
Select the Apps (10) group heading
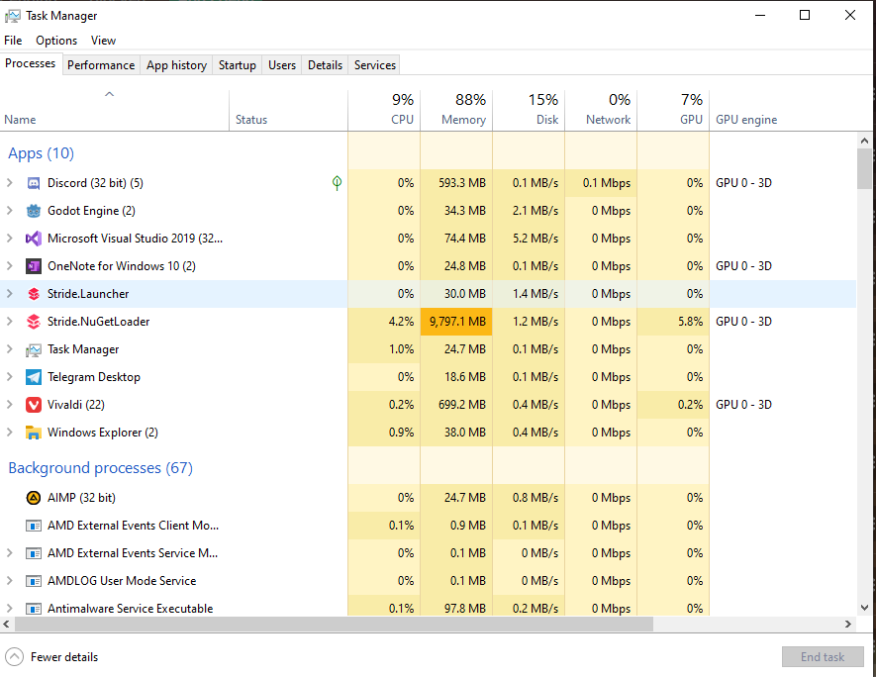pos(41,153)
